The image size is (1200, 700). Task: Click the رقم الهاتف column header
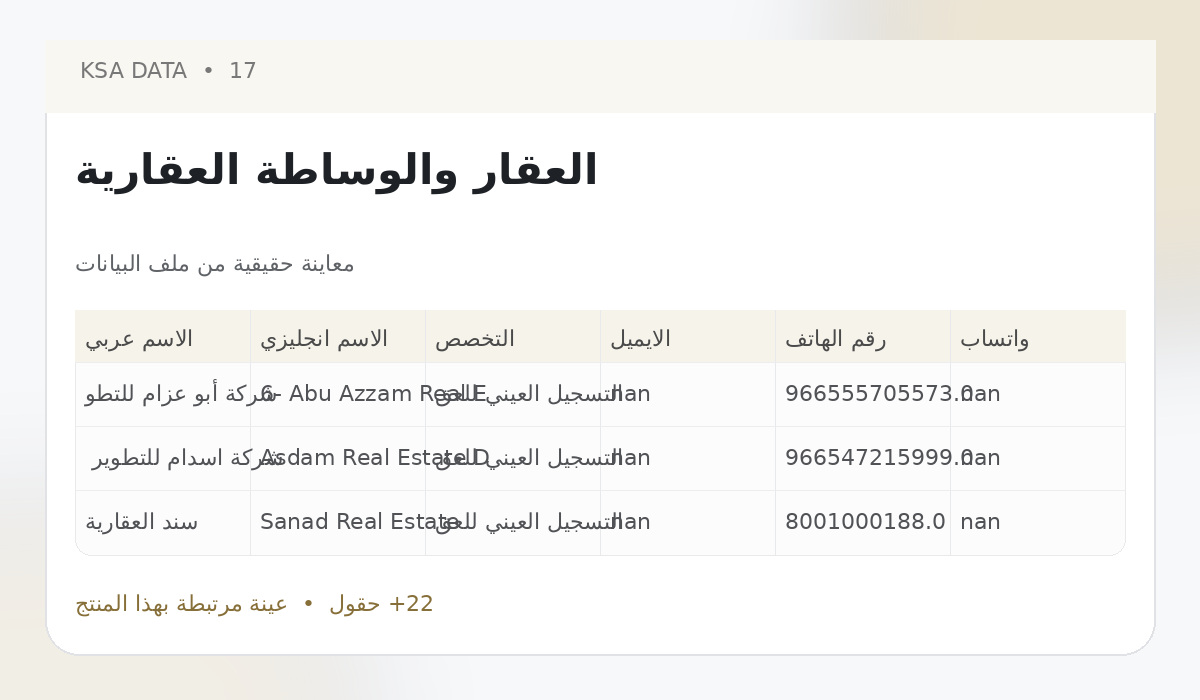click(x=836, y=339)
